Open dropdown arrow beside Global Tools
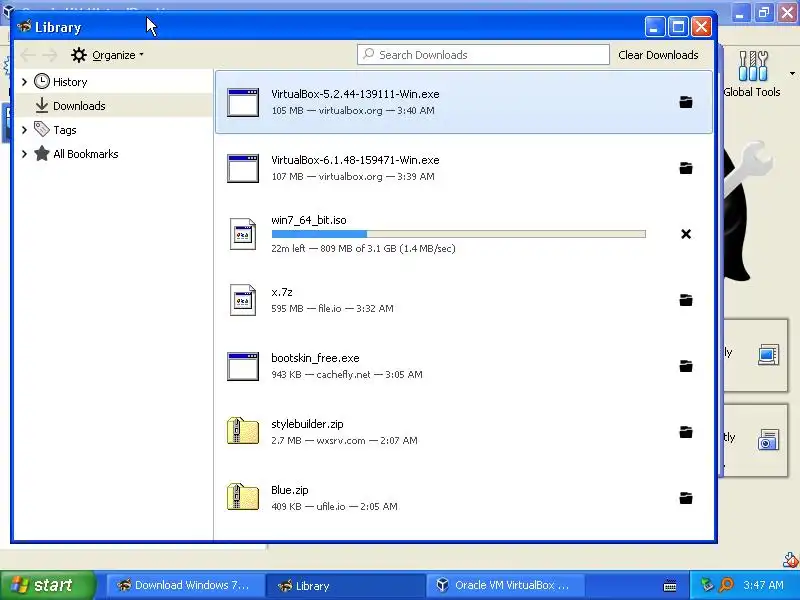This screenshot has width=800, height=600. pos(792,74)
